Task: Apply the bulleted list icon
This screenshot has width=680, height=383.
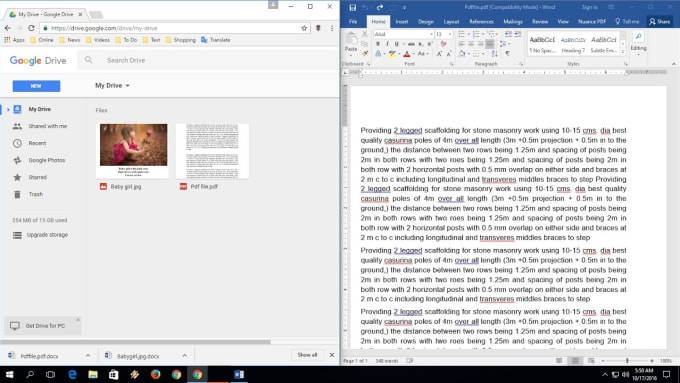Action: click(x=461, y=34)
